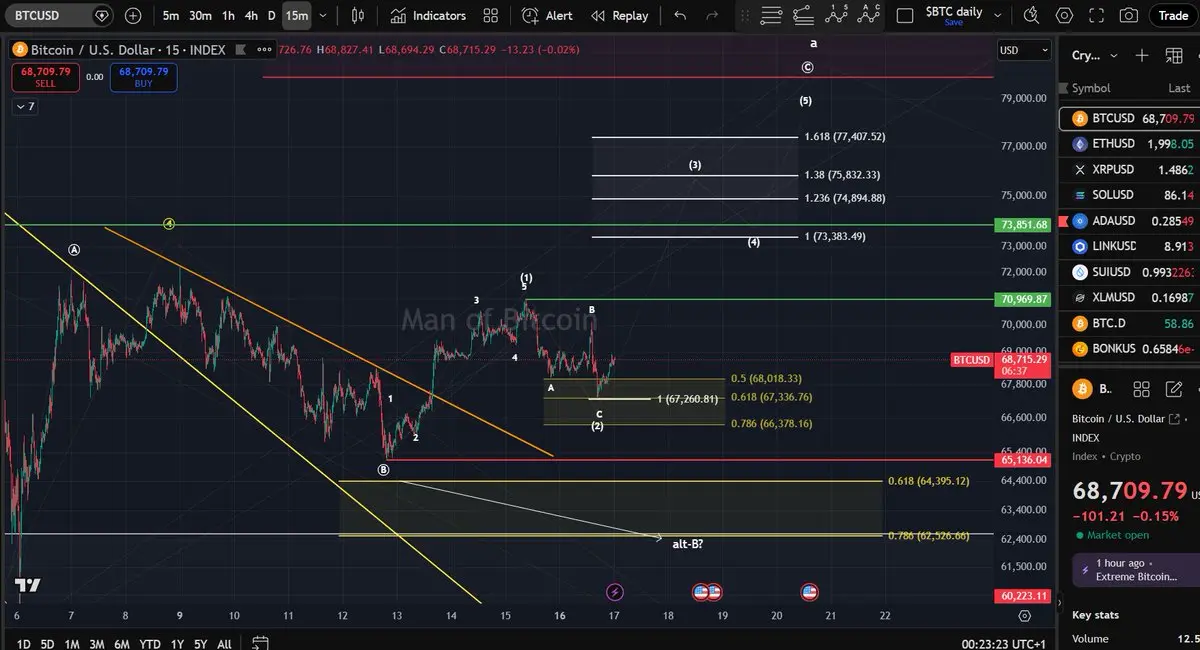The image size is (1200, 650).
Task: Select the trend lines drawing tool icon
Action: tap(771, 16)
